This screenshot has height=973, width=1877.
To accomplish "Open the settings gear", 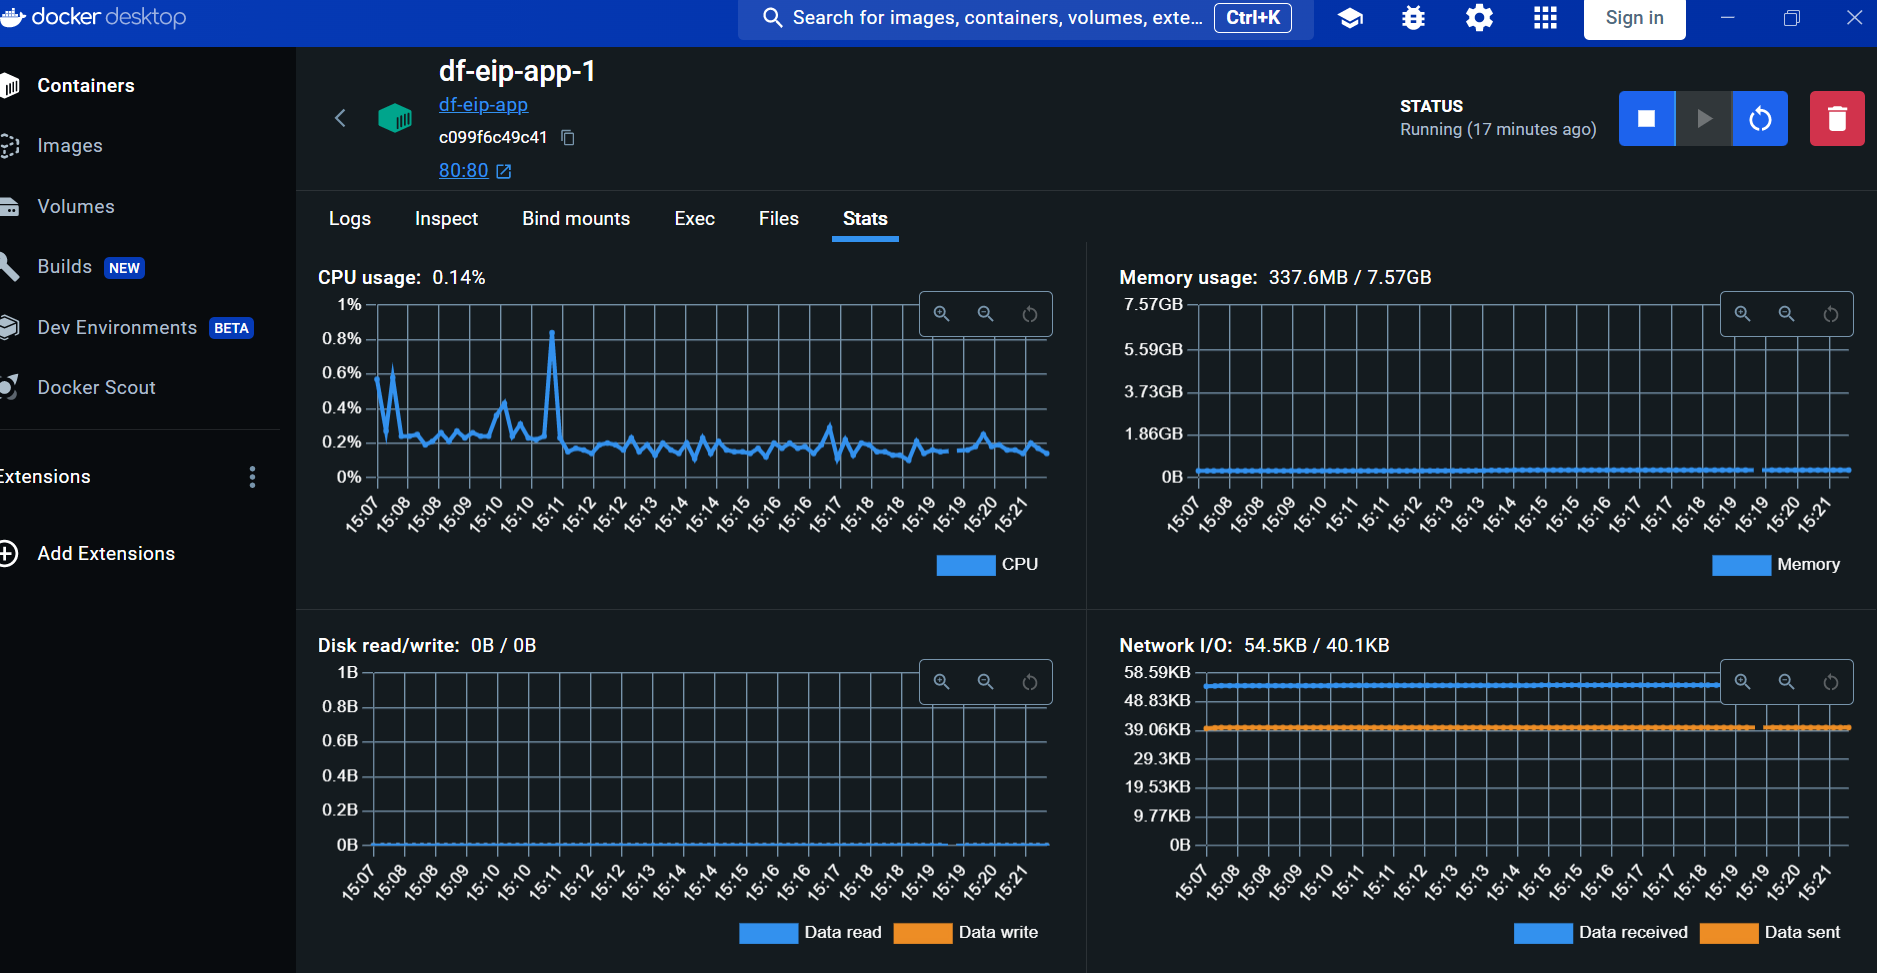I will click(1479, 18).
